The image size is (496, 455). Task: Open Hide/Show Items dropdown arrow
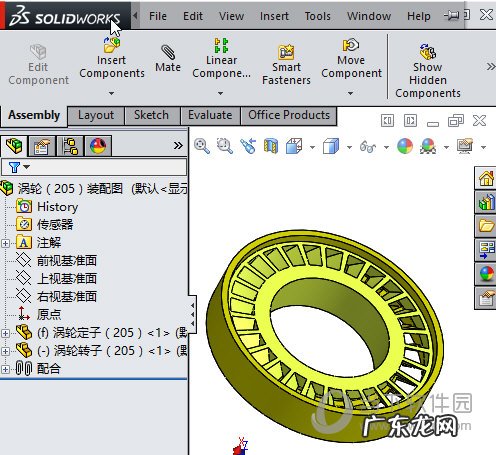(386, 147)
